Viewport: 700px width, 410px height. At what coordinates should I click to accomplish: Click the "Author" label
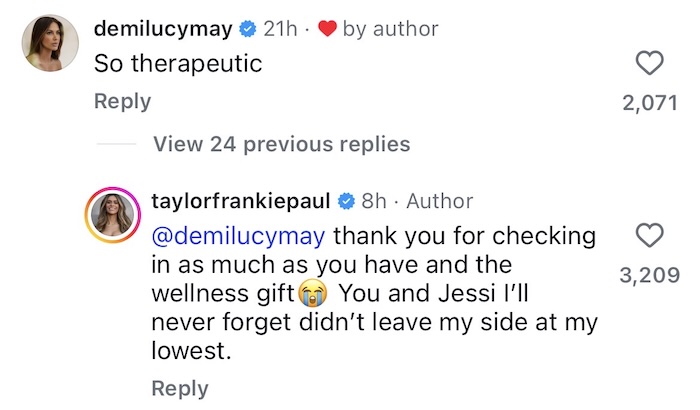439,201
